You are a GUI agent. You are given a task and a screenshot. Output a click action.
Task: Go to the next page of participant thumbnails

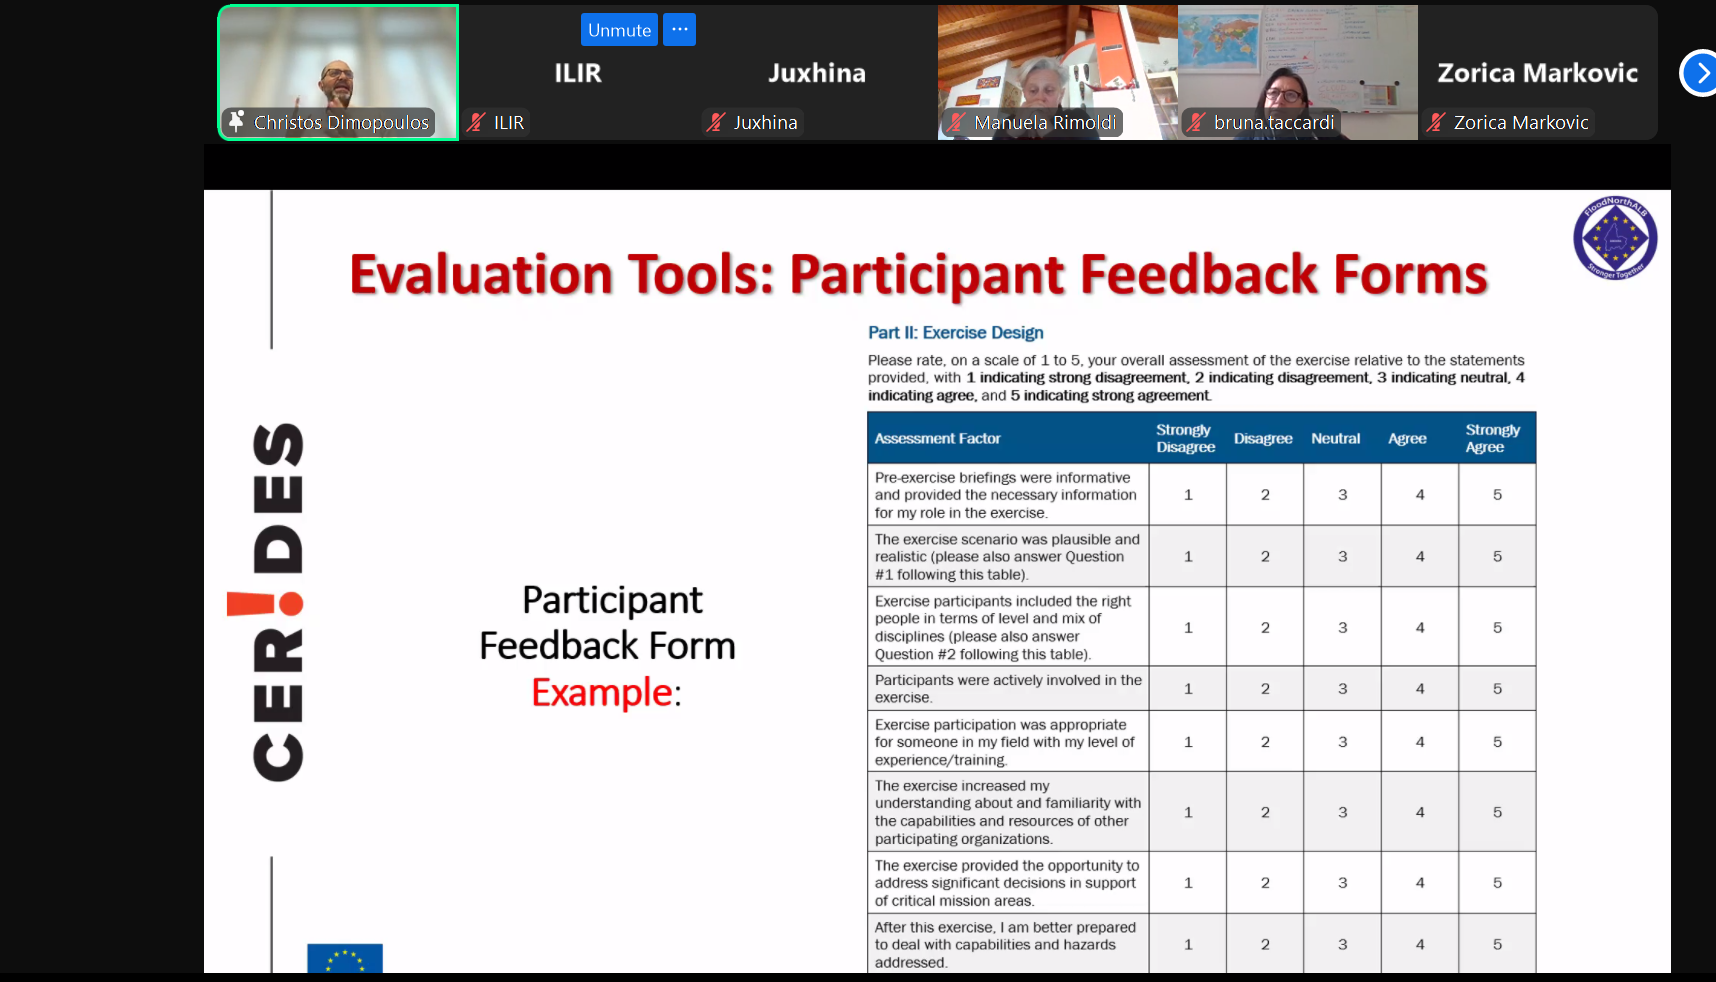[x=1701, y=73]
